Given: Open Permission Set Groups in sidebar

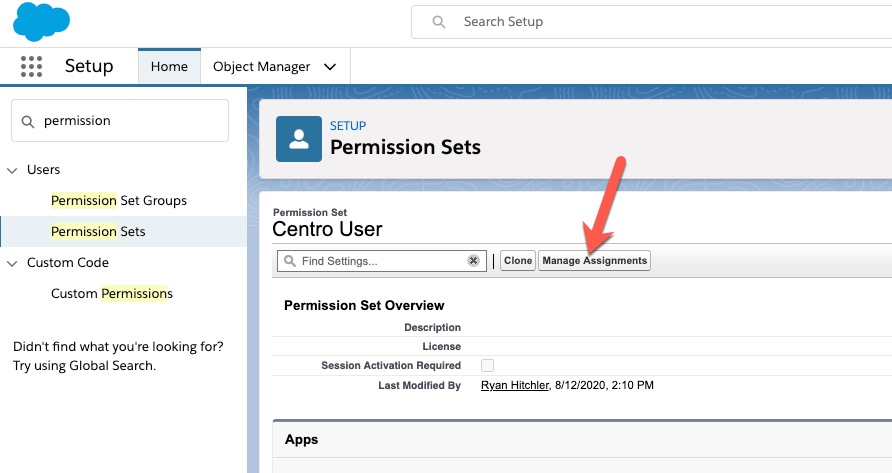Looking at the screenshot, I should point(119,200).
